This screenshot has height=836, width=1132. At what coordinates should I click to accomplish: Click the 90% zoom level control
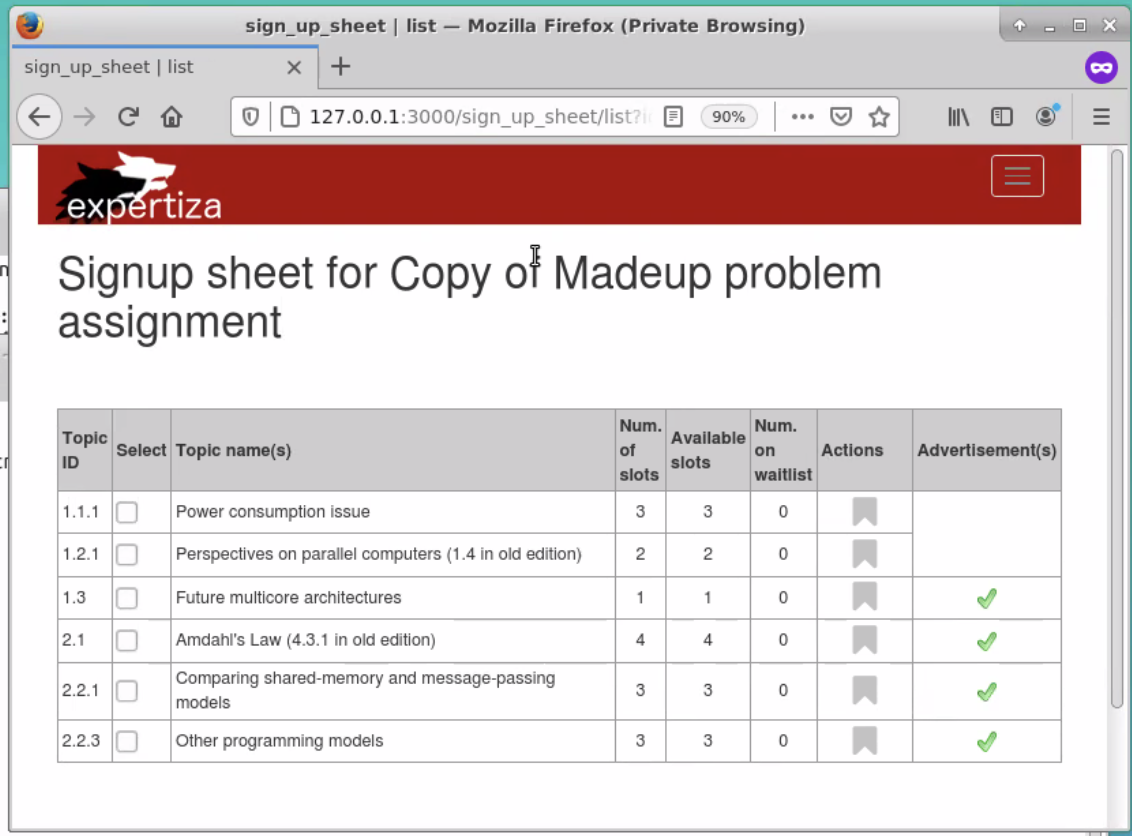tap(729, 116)
